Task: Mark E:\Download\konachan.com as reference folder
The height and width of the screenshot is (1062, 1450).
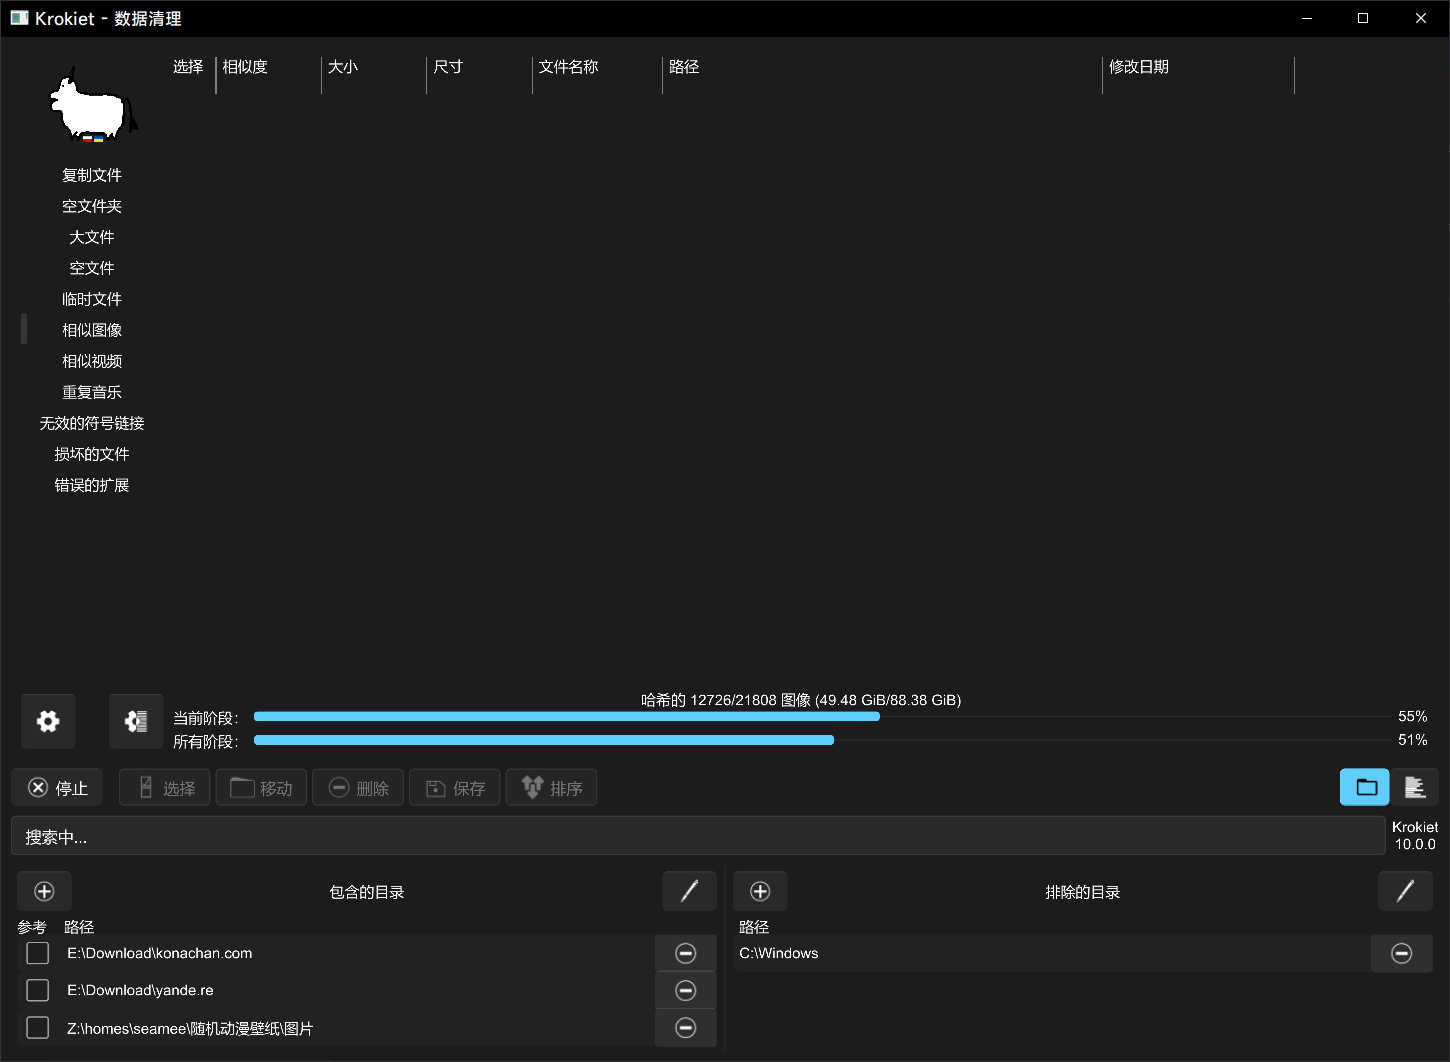Action: (x=38, y=953)
